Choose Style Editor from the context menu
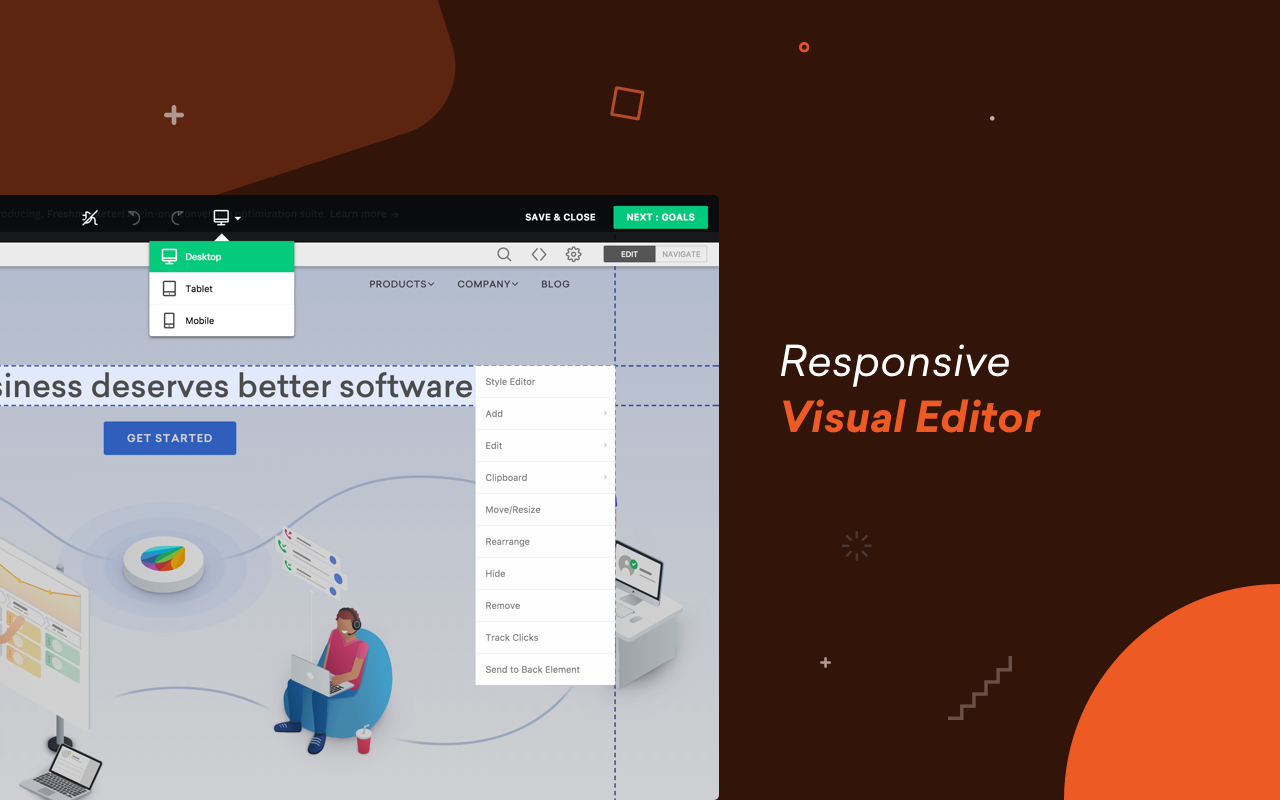This screenshot has width=1280, height=800. [x=544, y=382]
